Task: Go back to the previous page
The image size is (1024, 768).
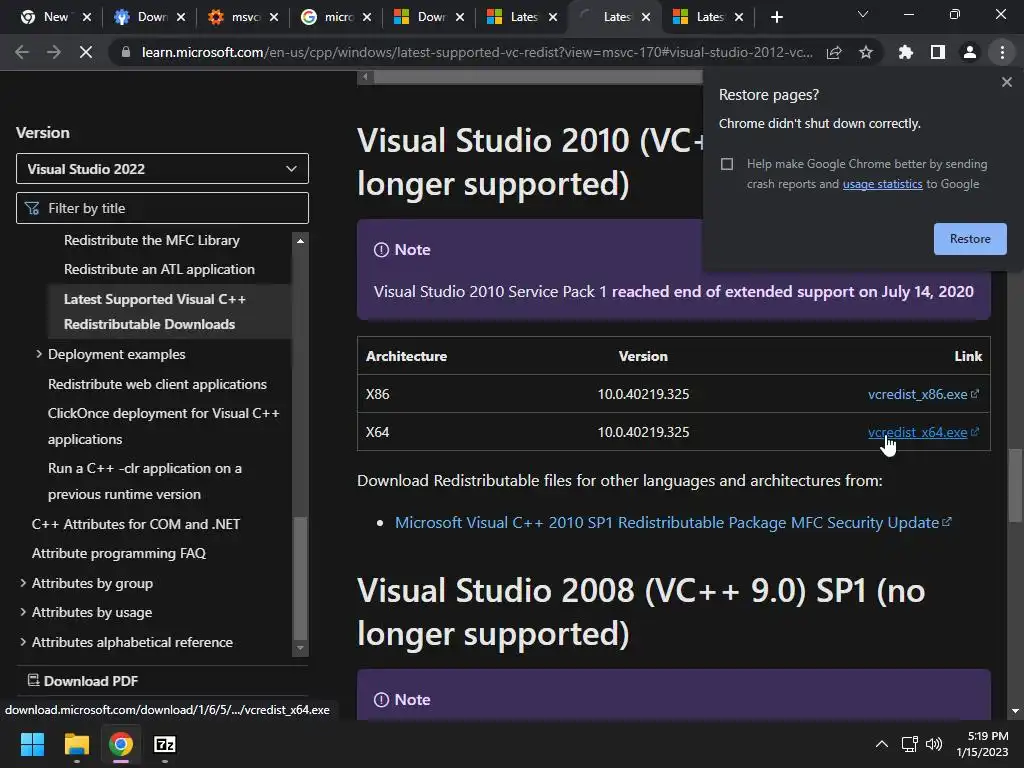Action: tap(22, 52)
